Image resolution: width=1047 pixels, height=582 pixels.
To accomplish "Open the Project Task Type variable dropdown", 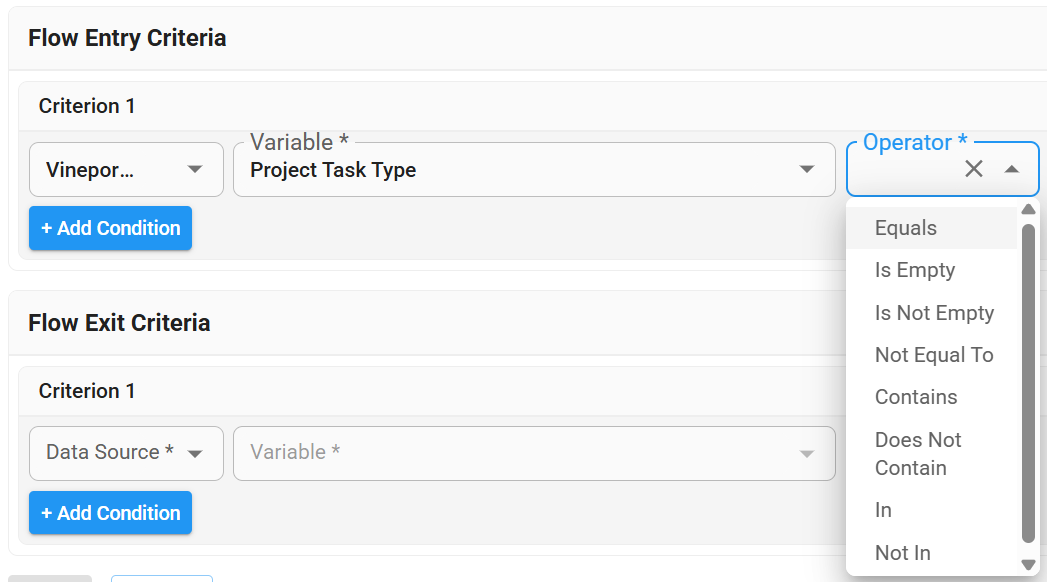I will click(x=534, y=170).
